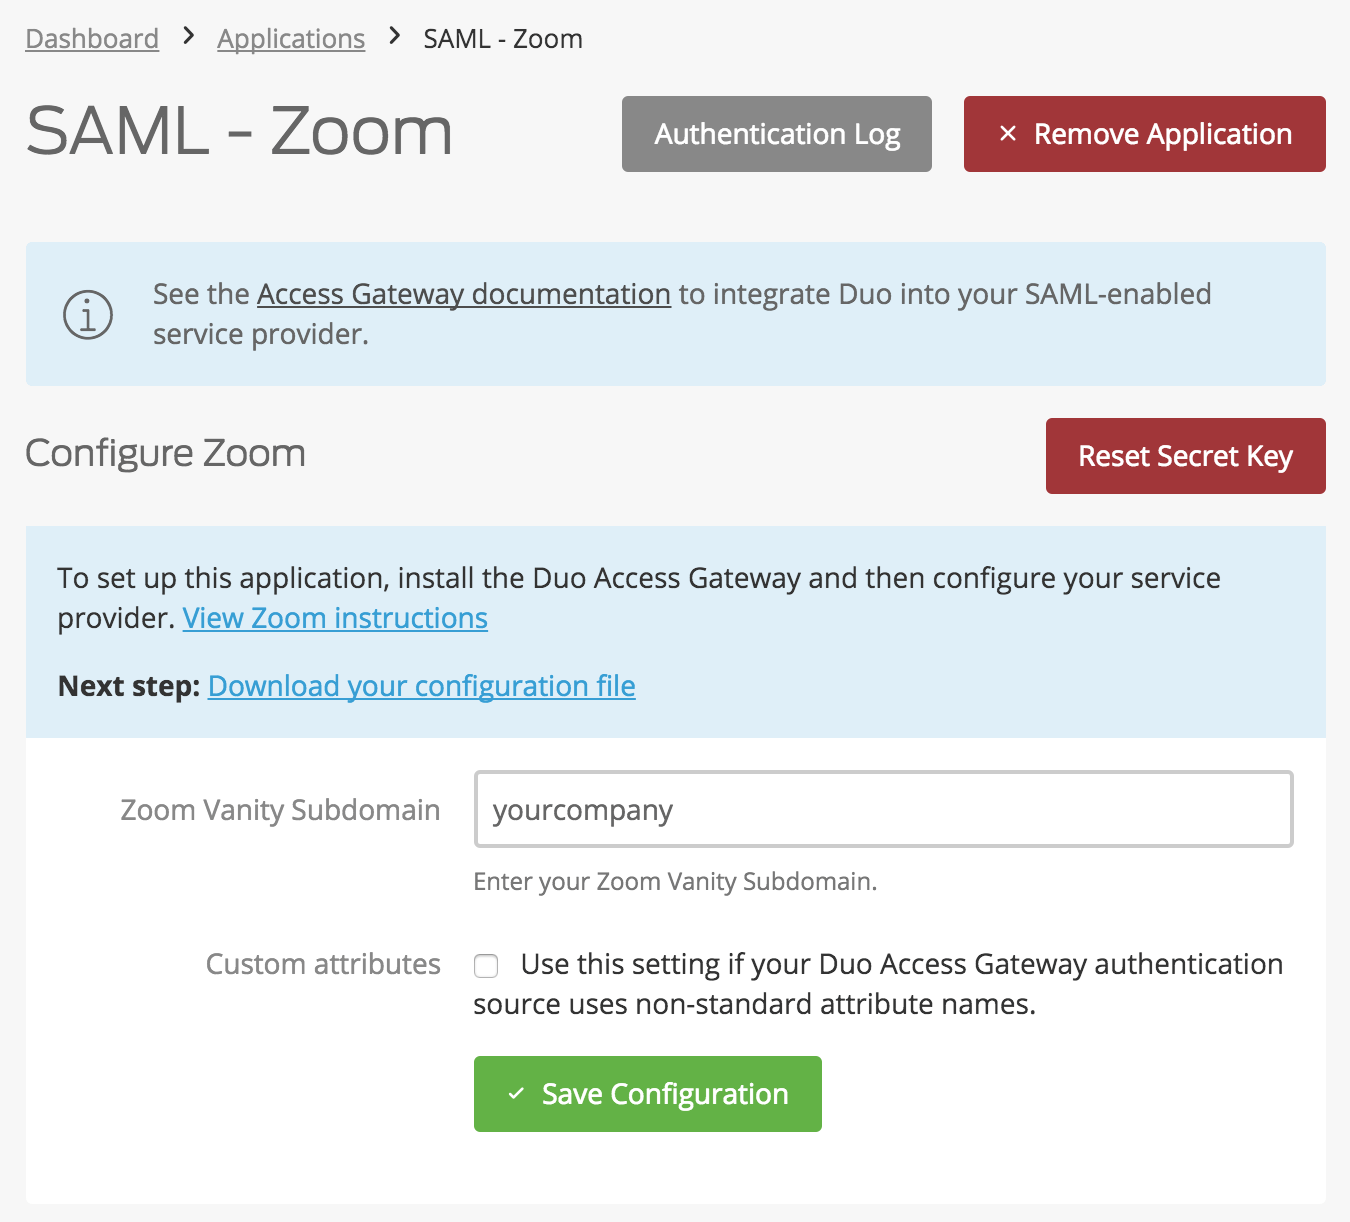Click the info circle icon in the banner
The width and height of the screenshot is (1350, 1222).
87,313
